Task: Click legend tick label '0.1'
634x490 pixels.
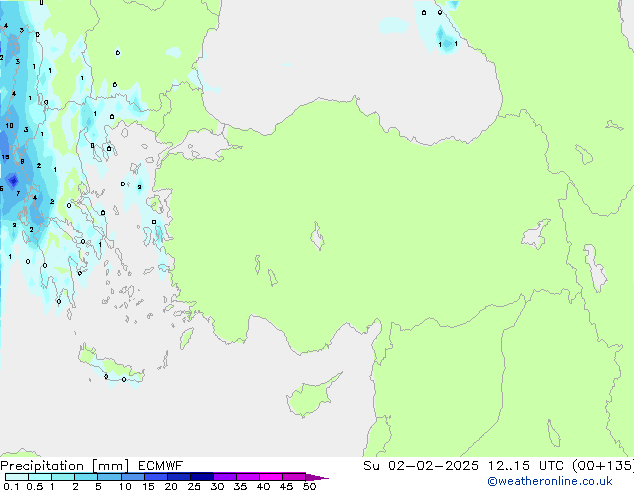Action: tap(11, 486)
